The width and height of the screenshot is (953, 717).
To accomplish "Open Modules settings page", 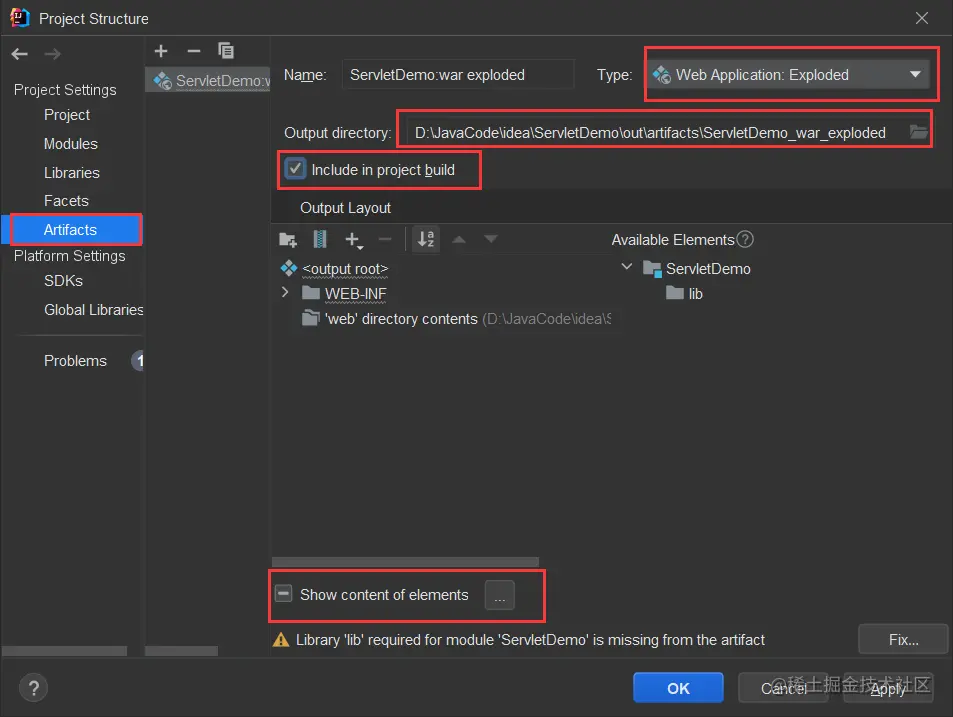I will point(71,144).
